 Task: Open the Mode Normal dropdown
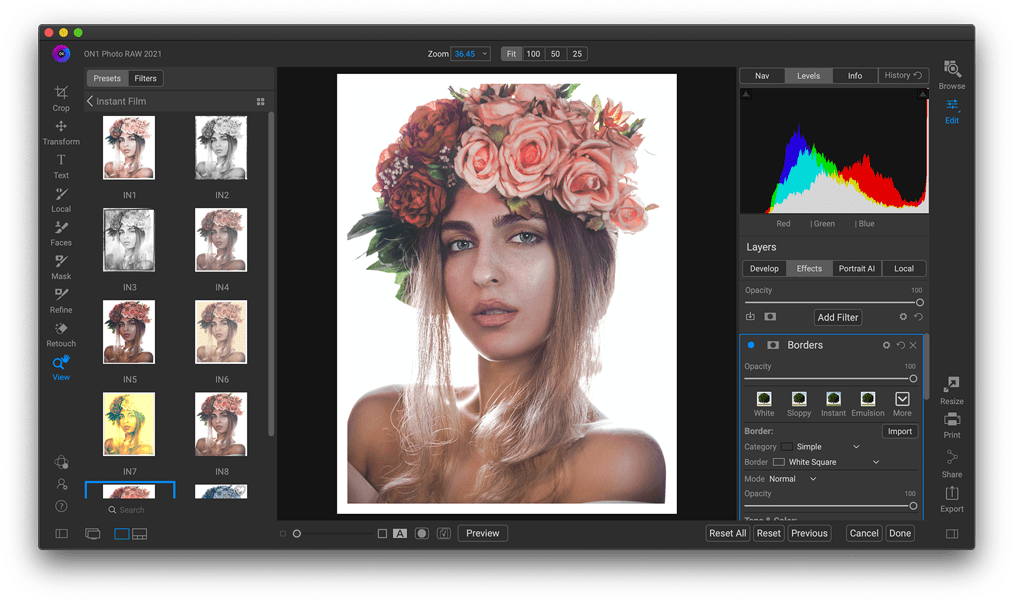tap(792, 479)
